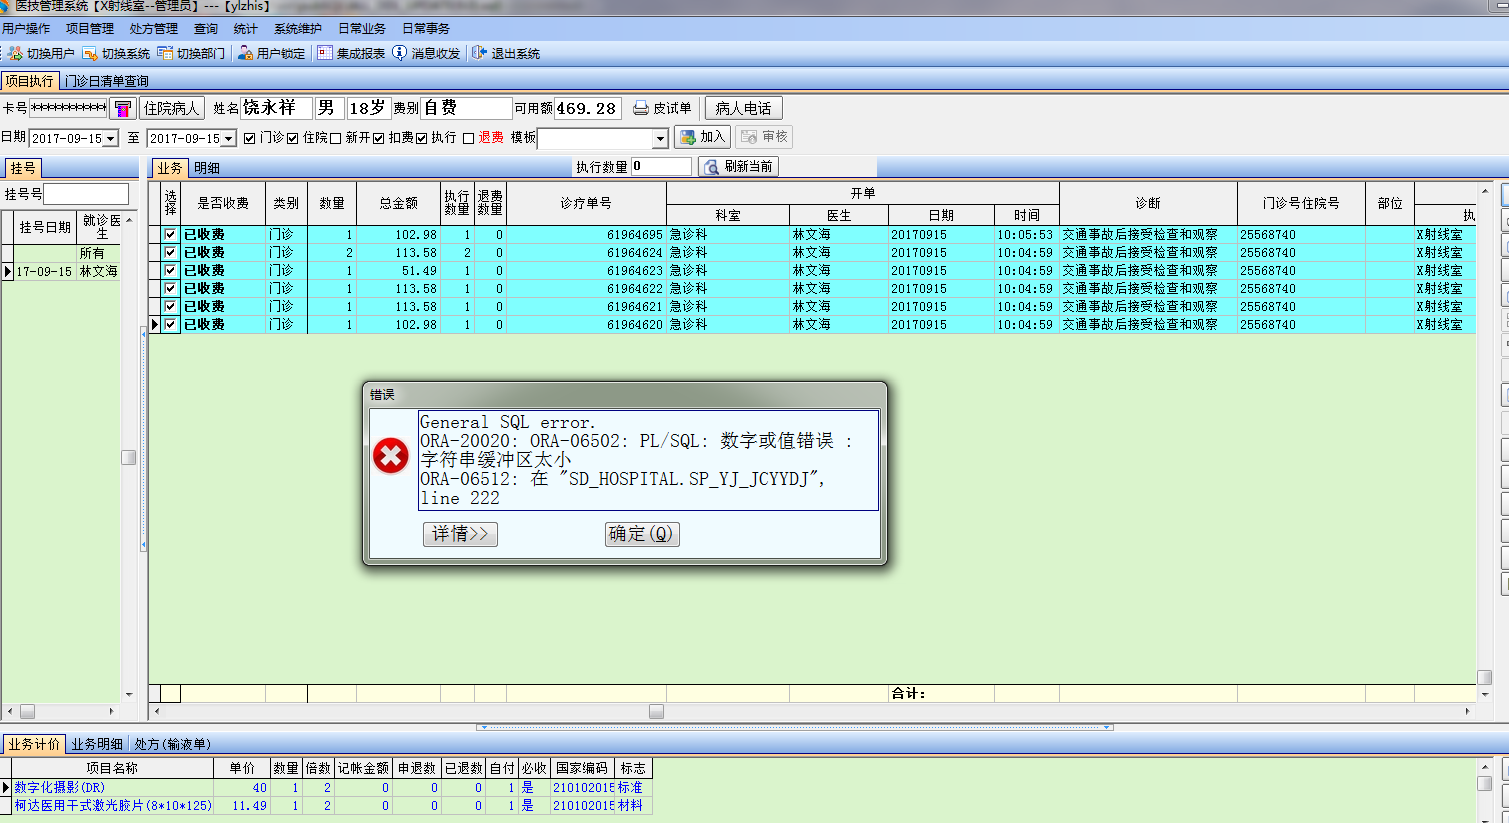Open the 日常事务 menu

pyautogui.click(x=426, y=29)
